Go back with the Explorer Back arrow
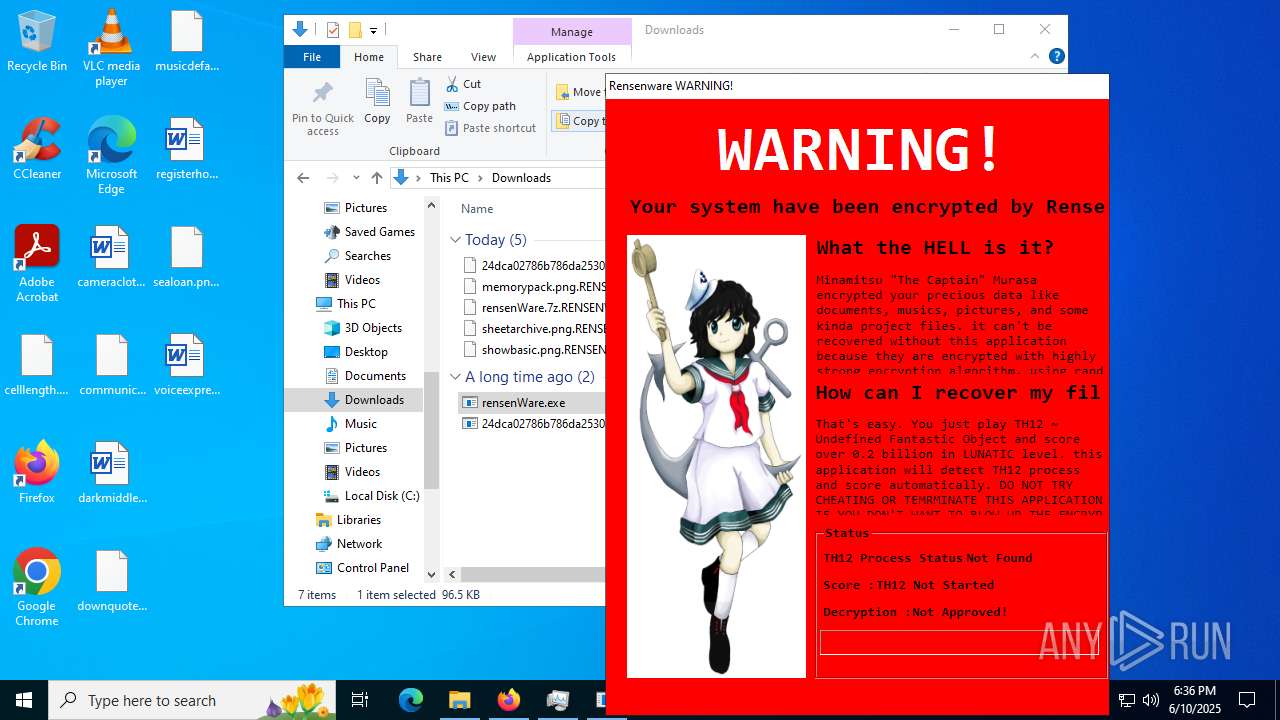Viewport: 1280px width, 720px height. 303,178
